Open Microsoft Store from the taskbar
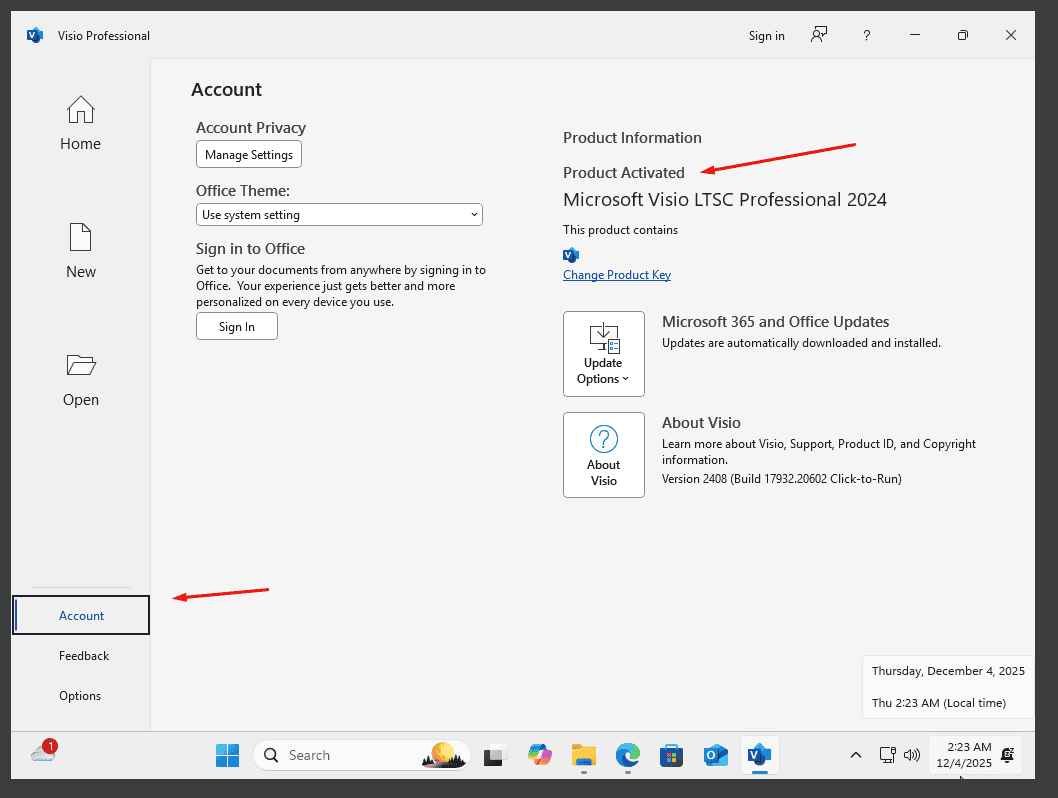 [671, 755]
